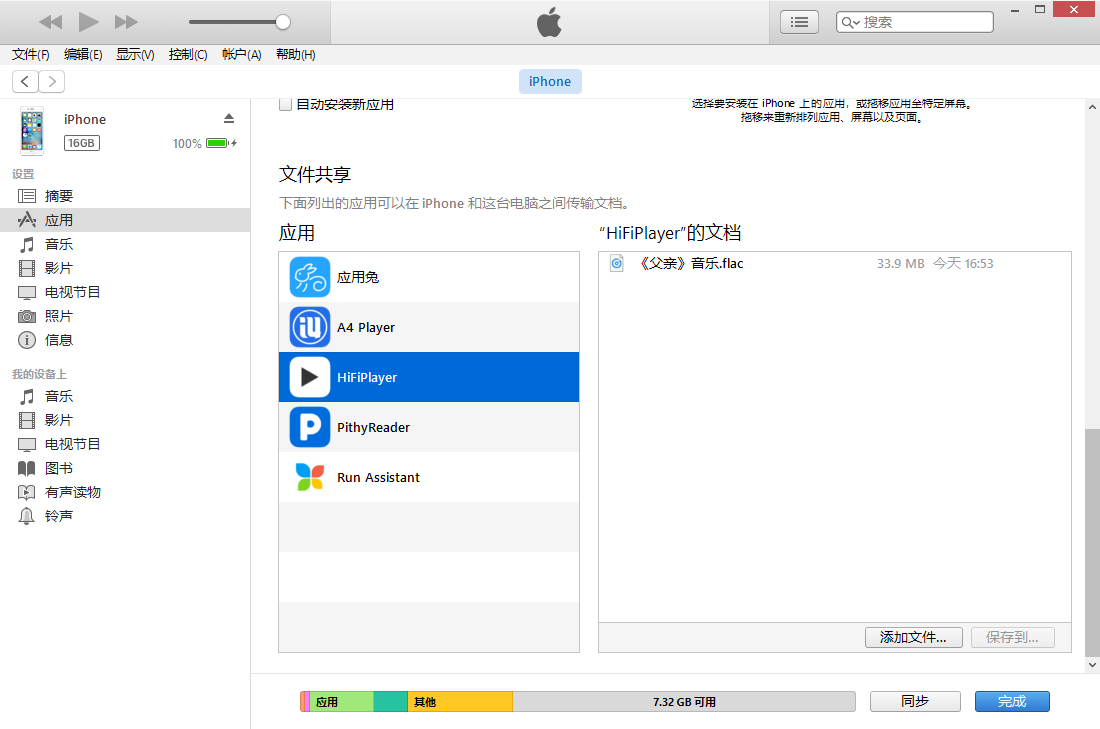Select the A4 Player app icon
This screenshot has height=729, width=1100.
[x=309, y=327]
